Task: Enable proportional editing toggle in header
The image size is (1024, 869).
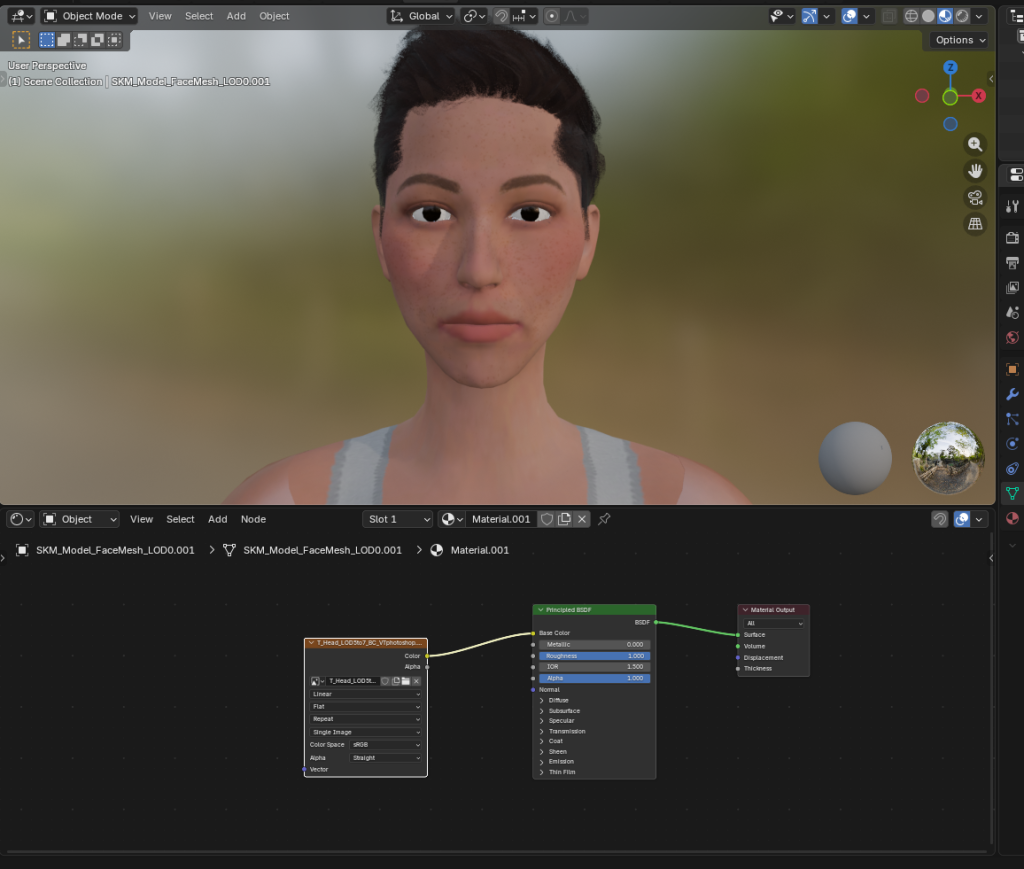Action: 552,16
